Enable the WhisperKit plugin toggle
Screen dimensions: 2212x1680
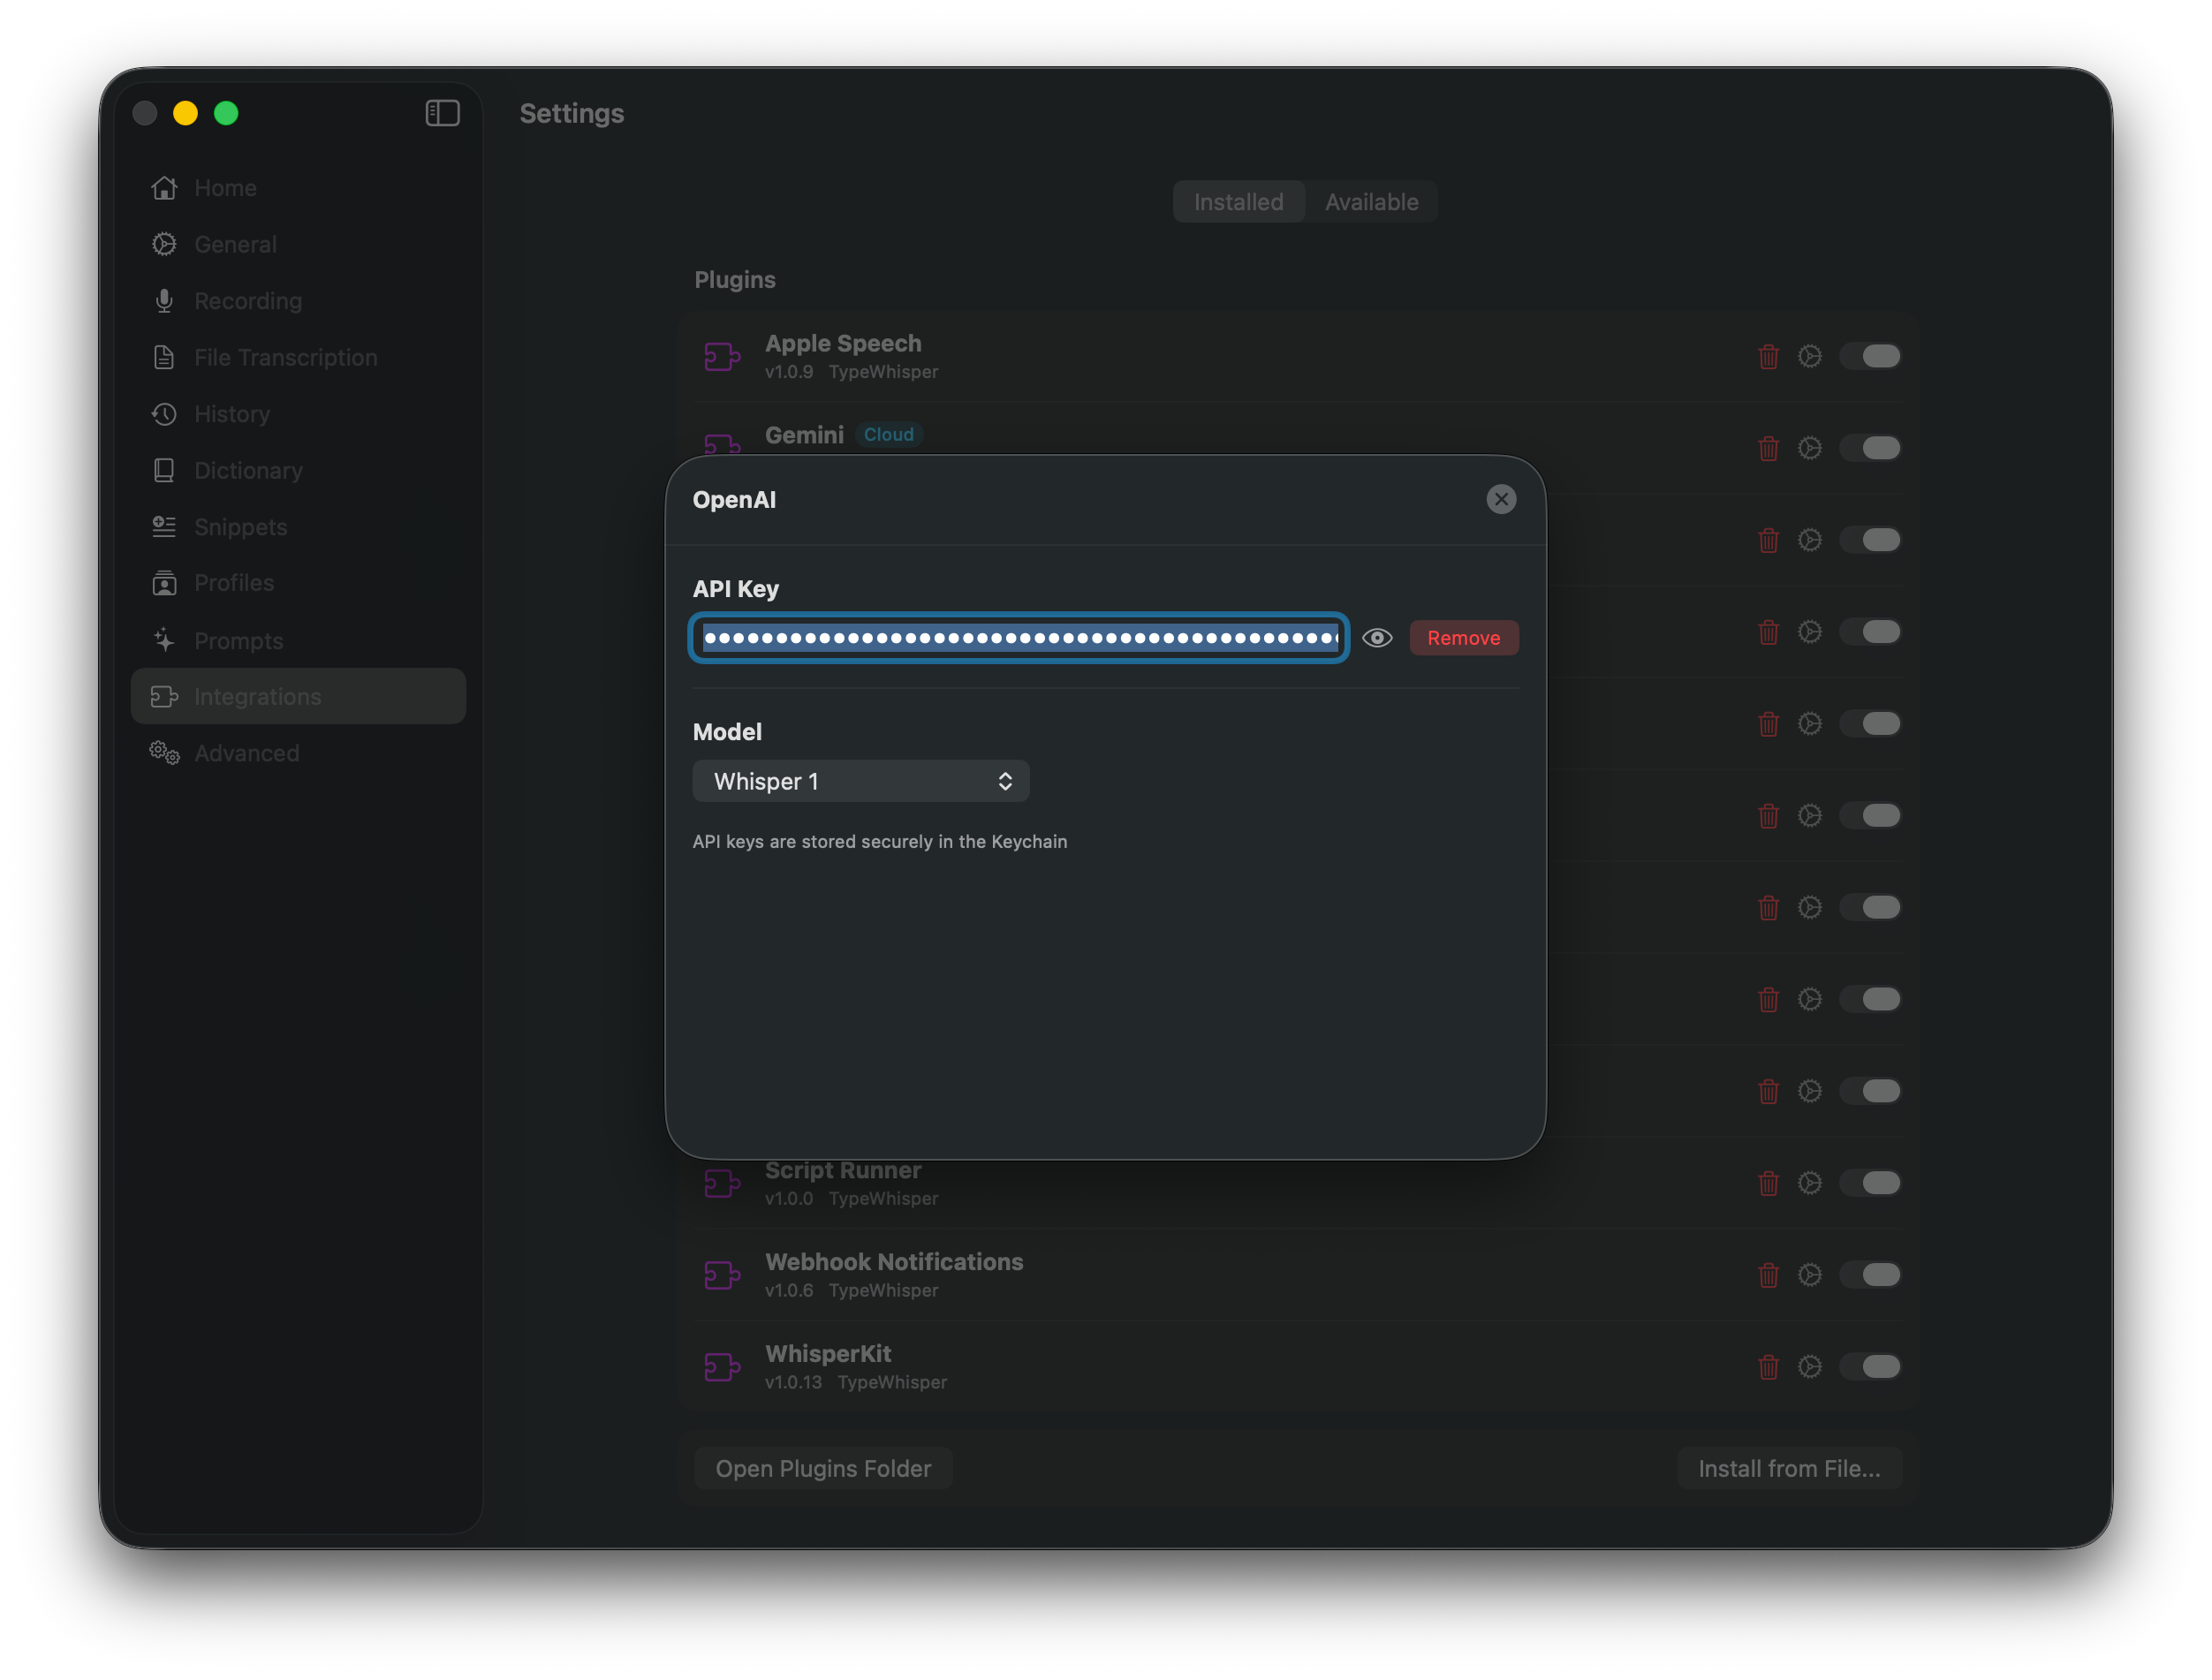coord(1871,1367)
